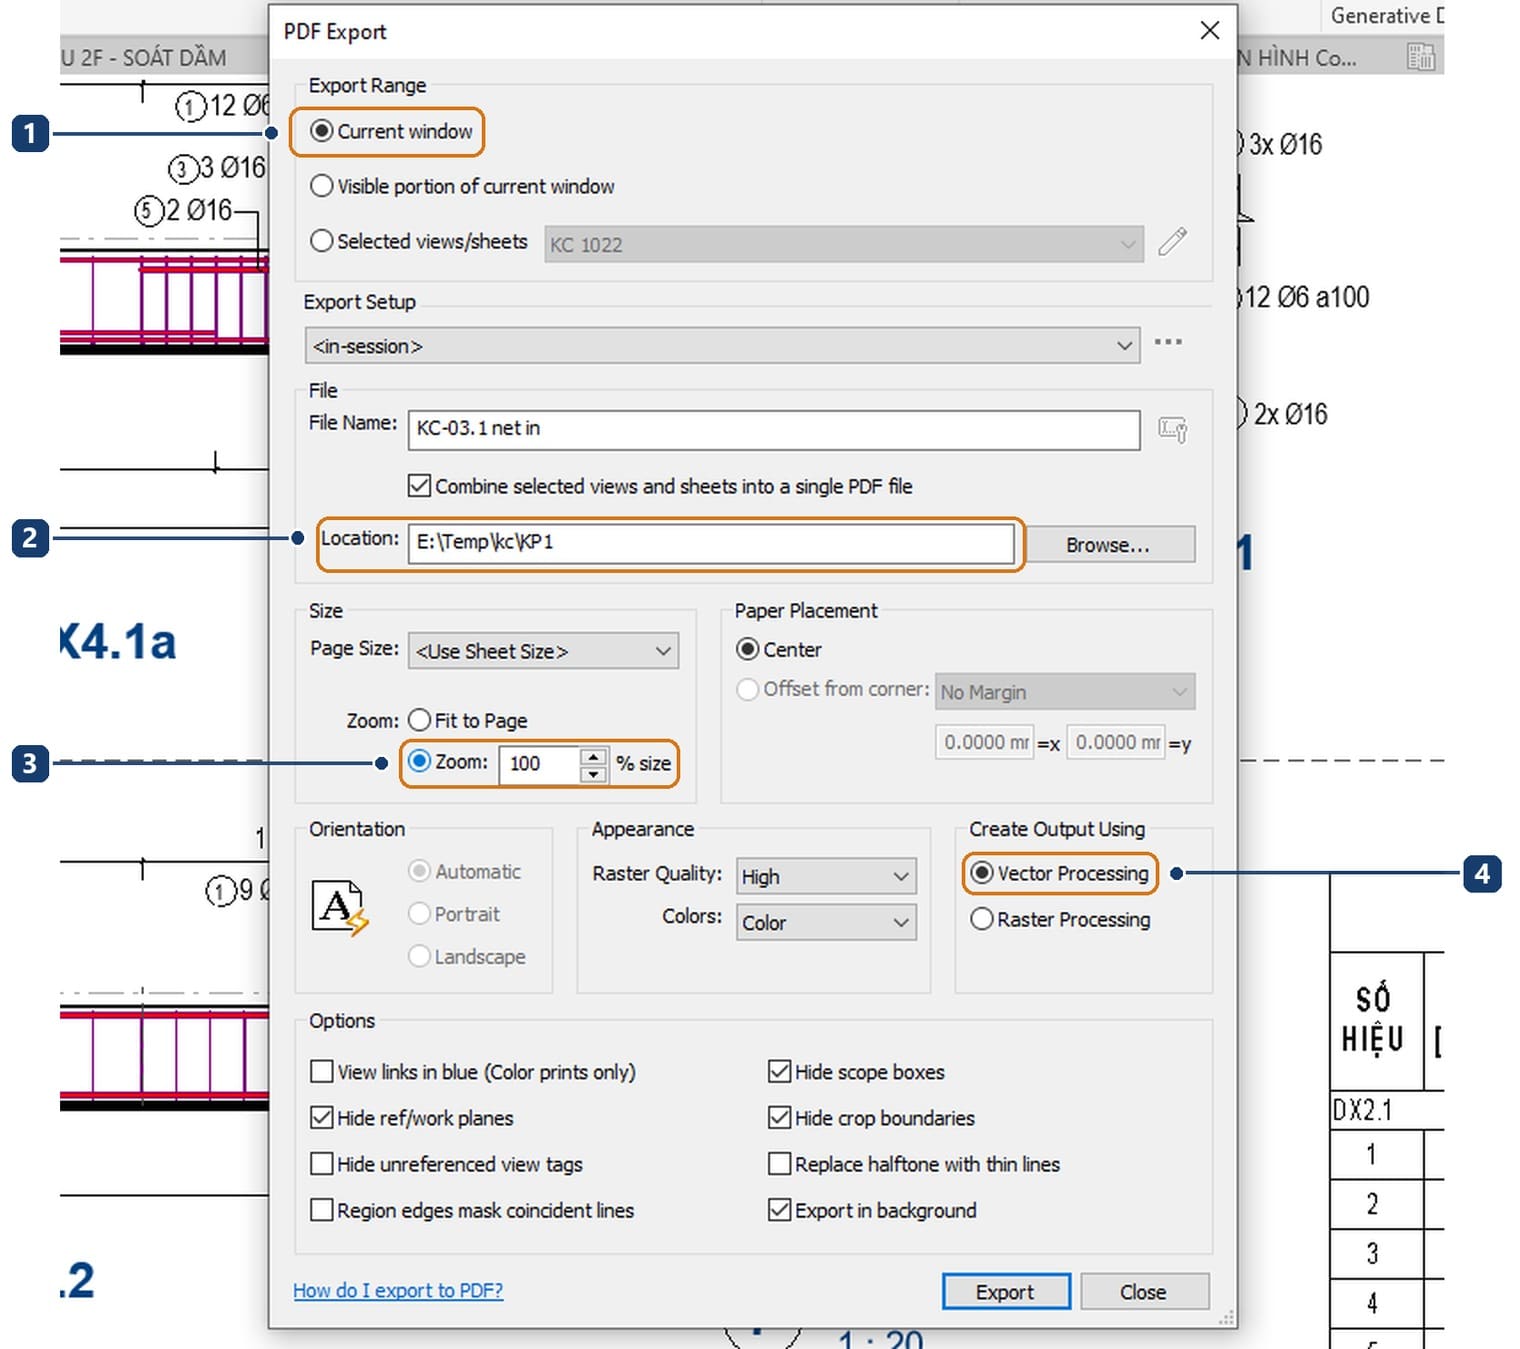Choose Automatic orientation
Screen dimensions: 1520x1349
464,871
